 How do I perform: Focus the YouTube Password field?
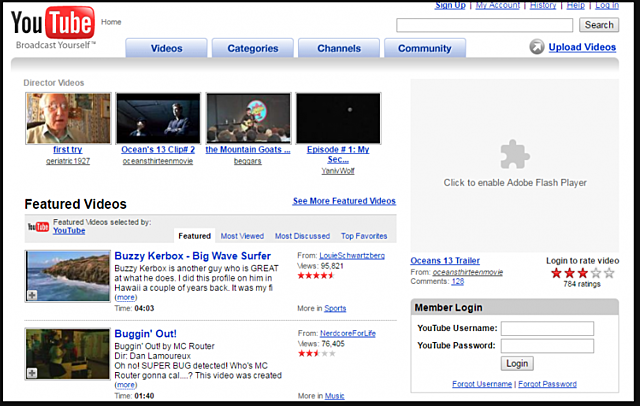(547, 346)
